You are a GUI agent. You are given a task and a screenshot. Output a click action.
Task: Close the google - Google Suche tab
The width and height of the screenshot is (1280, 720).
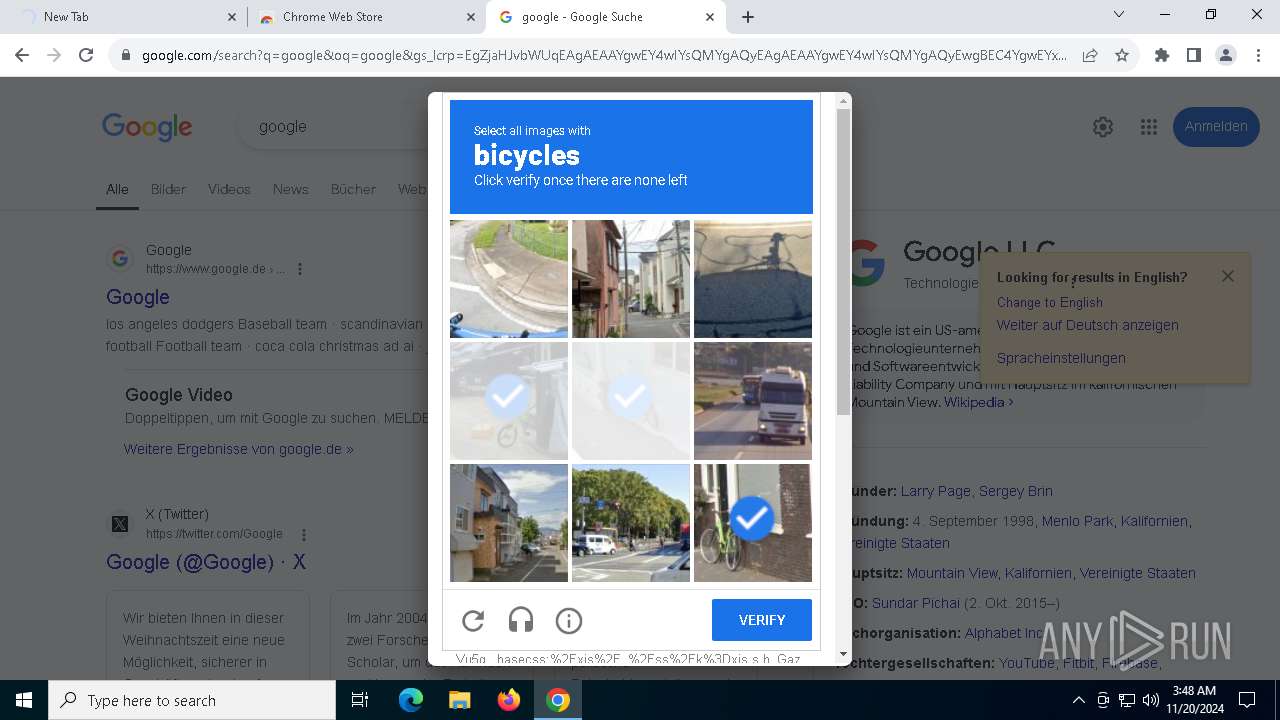[x=710, y=17]
